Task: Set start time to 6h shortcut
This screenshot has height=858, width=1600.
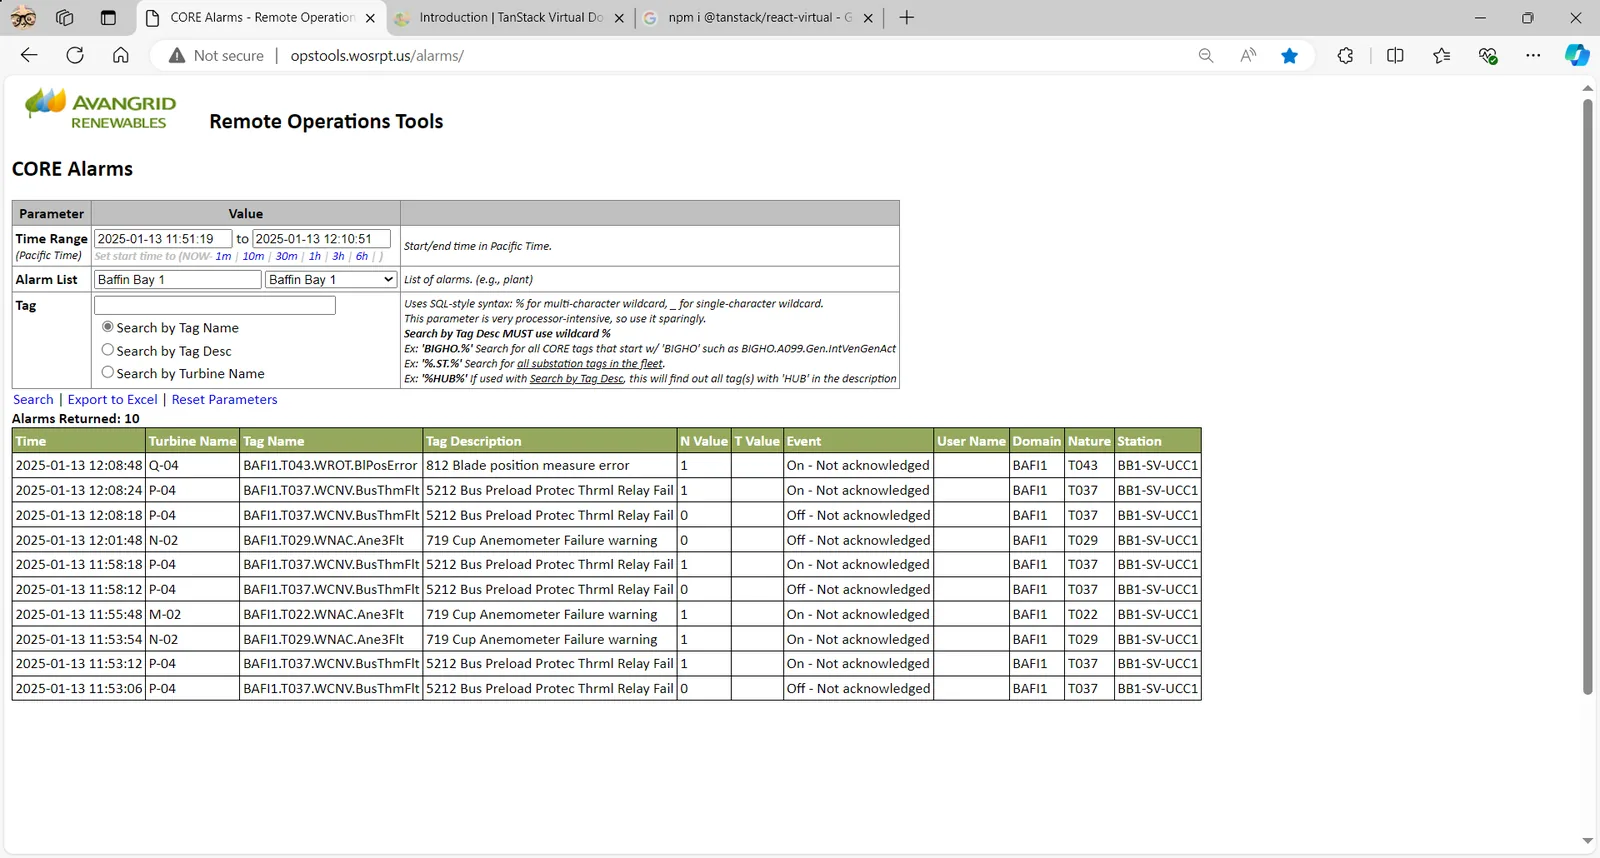Action: click(x=362, y=256)
